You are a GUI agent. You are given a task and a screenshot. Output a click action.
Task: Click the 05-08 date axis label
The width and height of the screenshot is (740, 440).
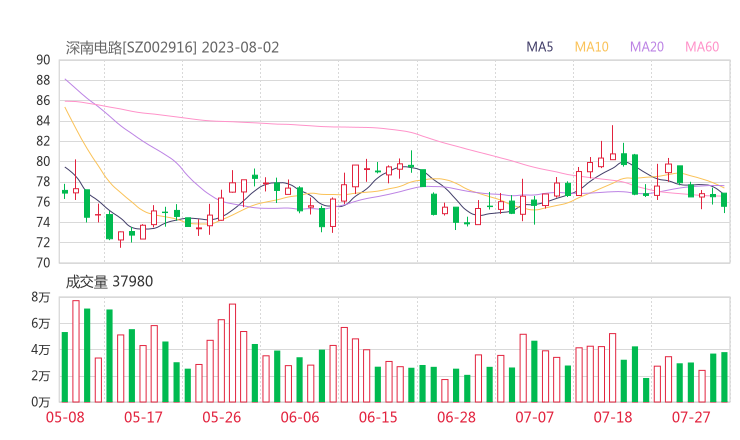[x=65, y=417]
